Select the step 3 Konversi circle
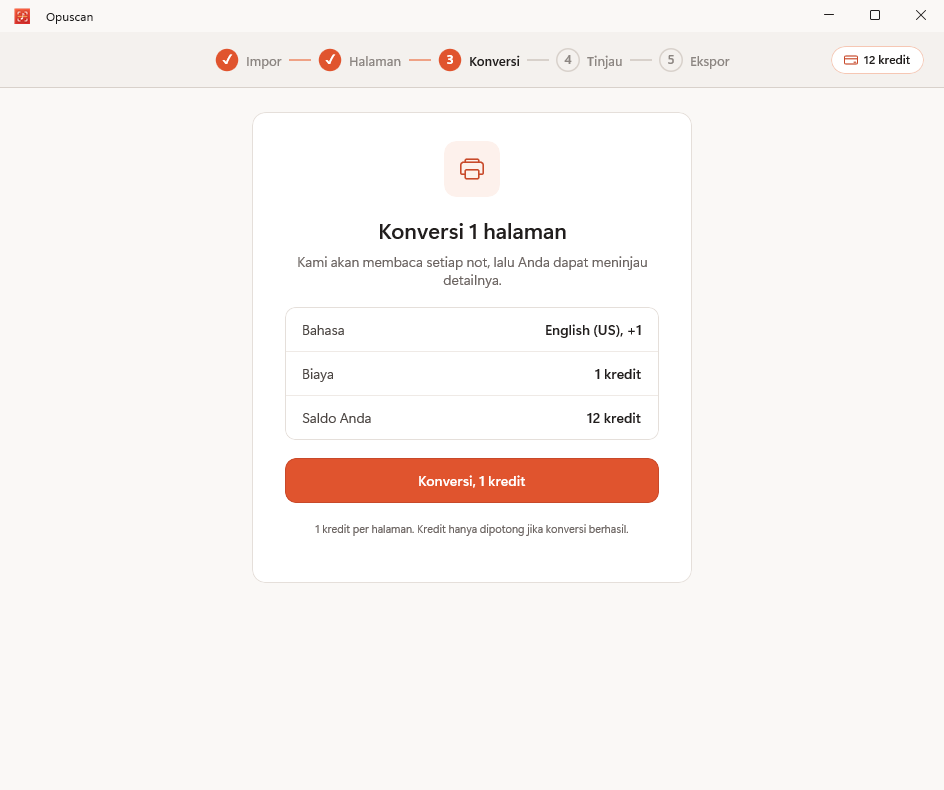 click(450, 60)
